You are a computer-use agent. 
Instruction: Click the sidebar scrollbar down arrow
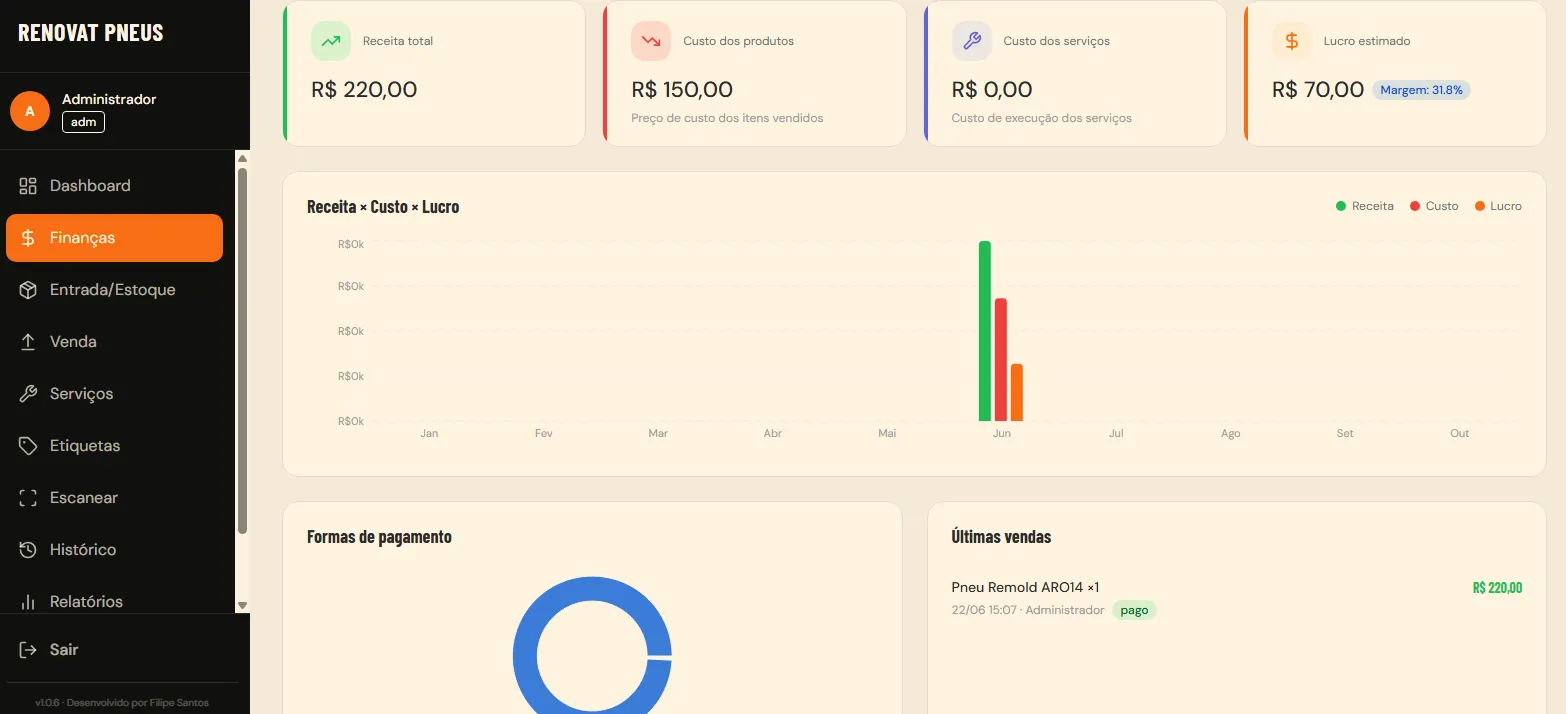[x=241, y=605]
